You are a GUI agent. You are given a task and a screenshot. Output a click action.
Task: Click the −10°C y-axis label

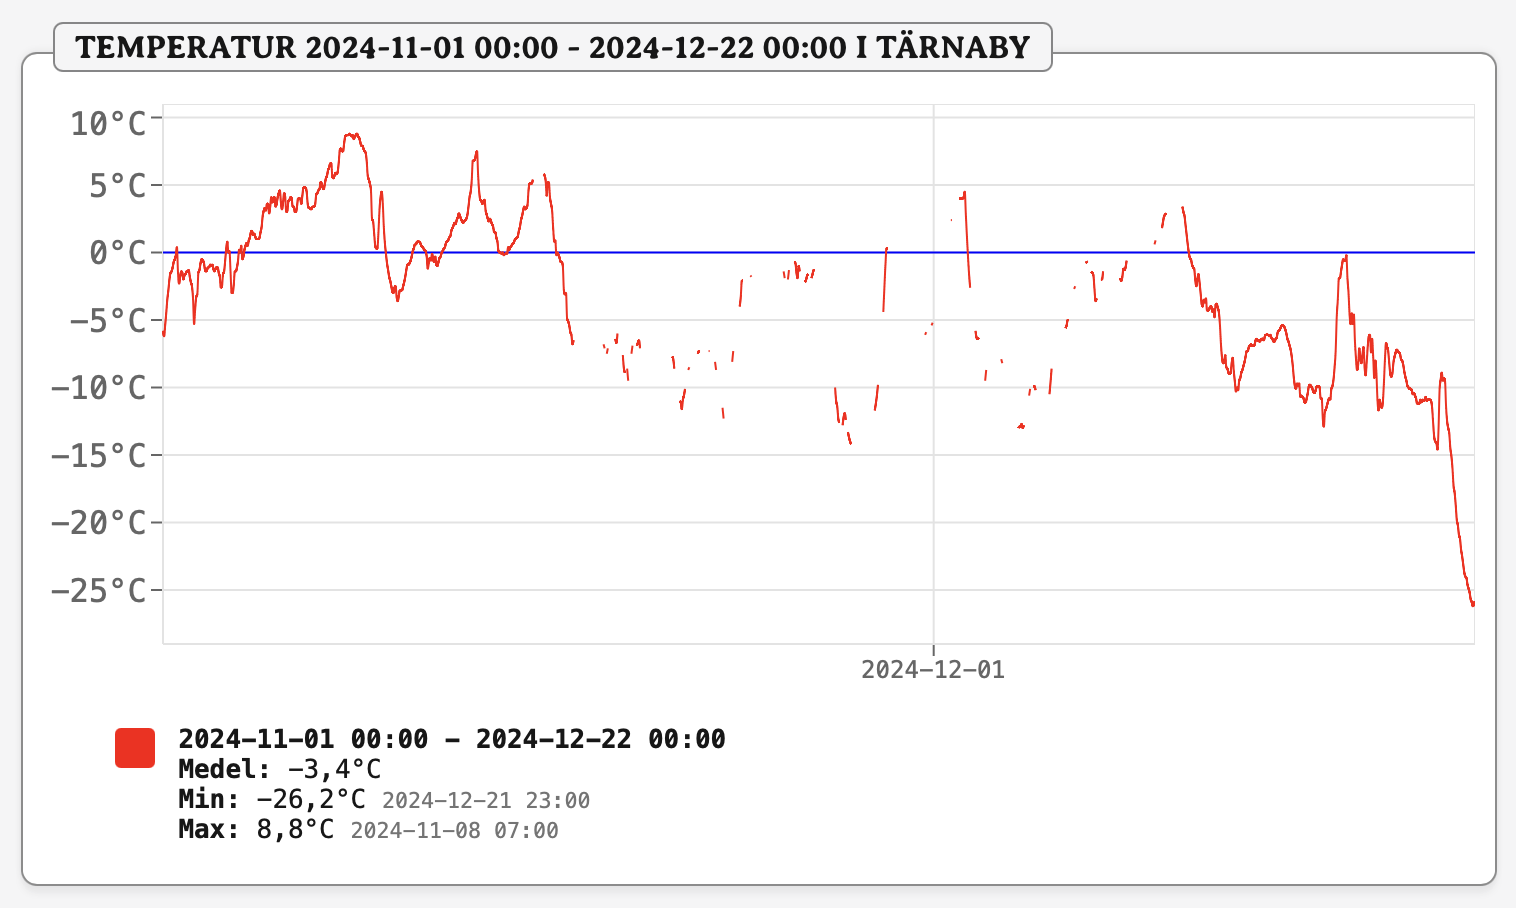(99, 388)
